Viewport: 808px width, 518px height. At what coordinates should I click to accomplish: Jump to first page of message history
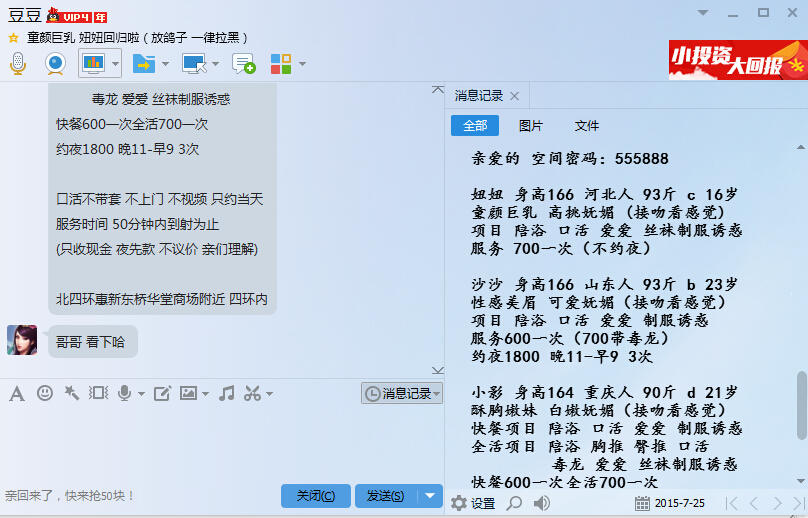(x=732, y=503)
